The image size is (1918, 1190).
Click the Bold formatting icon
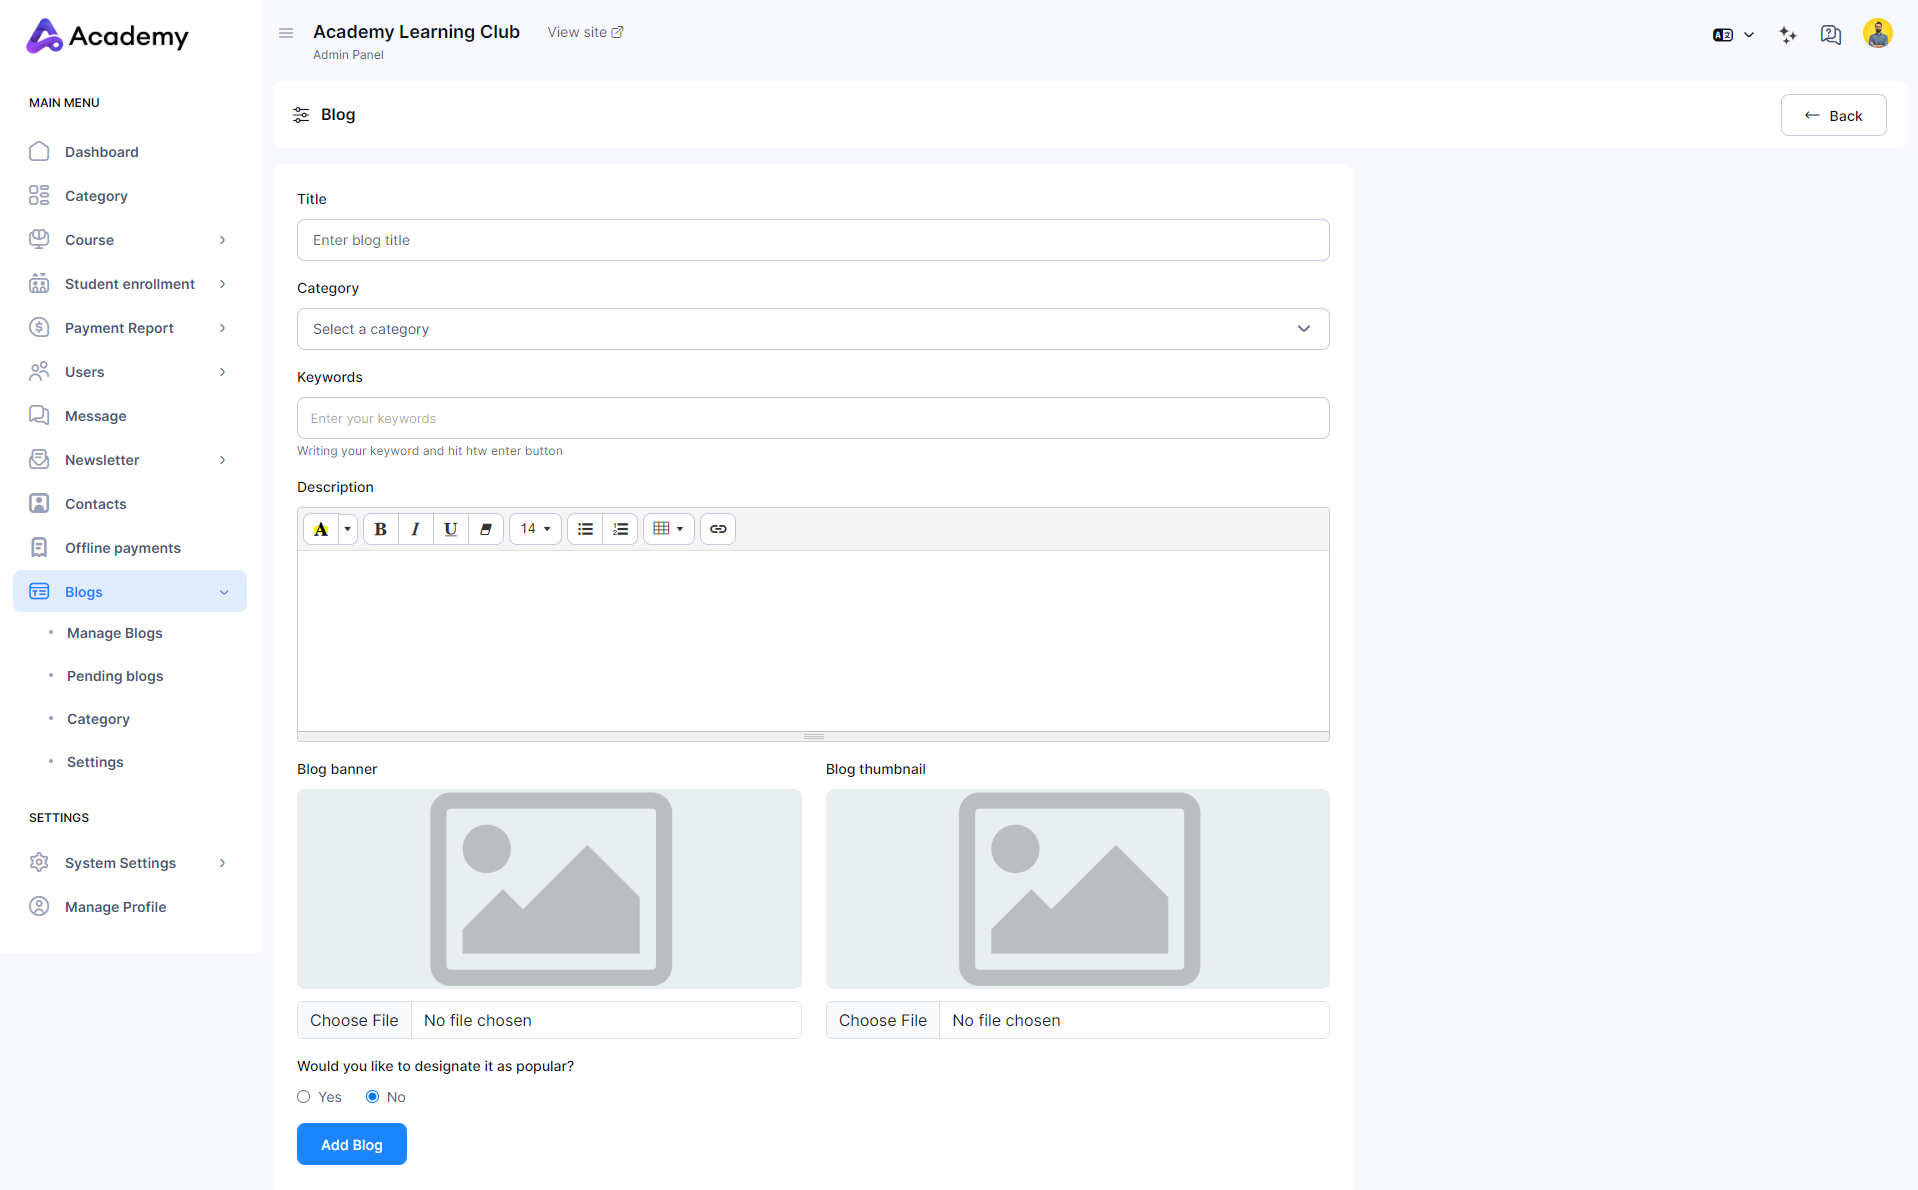[x=380, y=529]
